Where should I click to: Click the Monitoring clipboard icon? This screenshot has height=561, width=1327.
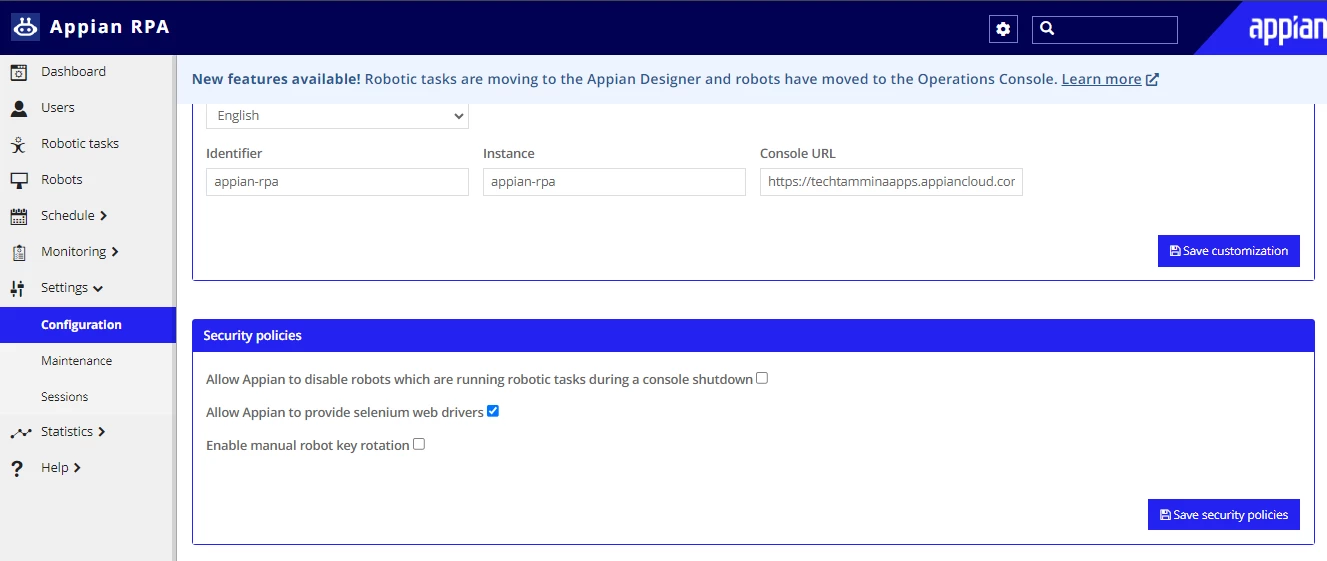(18, 252)
